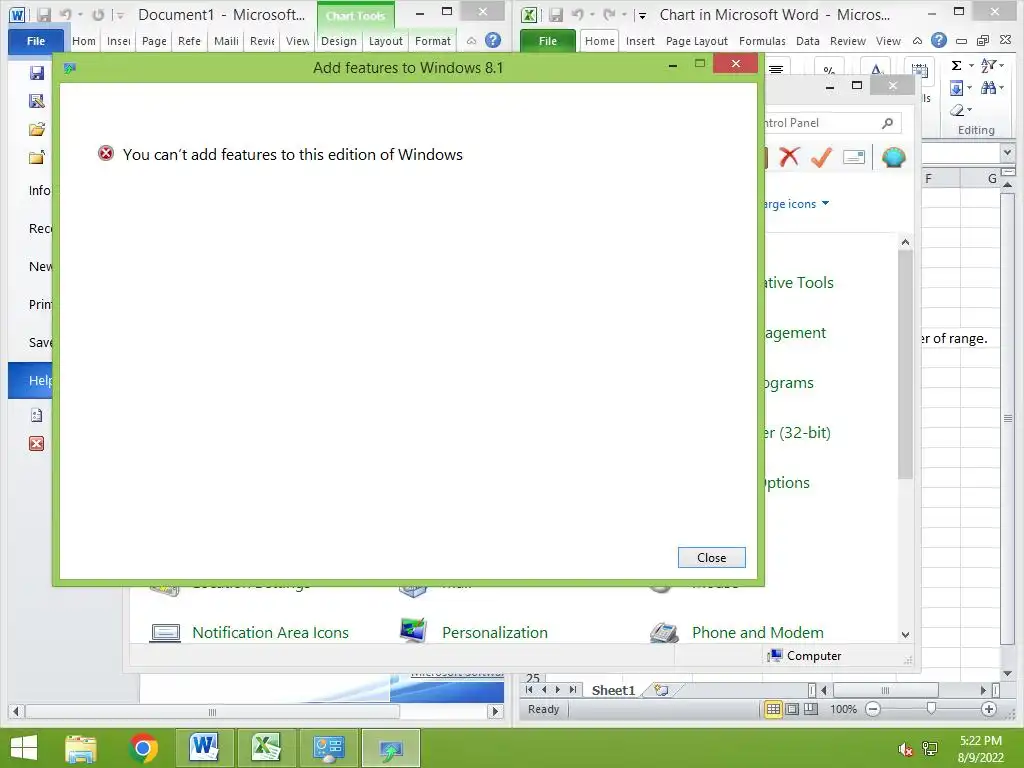Image resolution: width=1024 pixels, height=768 pixels.
Task: Open Word Chart Tools Layout tab
Action: point(385,40)
